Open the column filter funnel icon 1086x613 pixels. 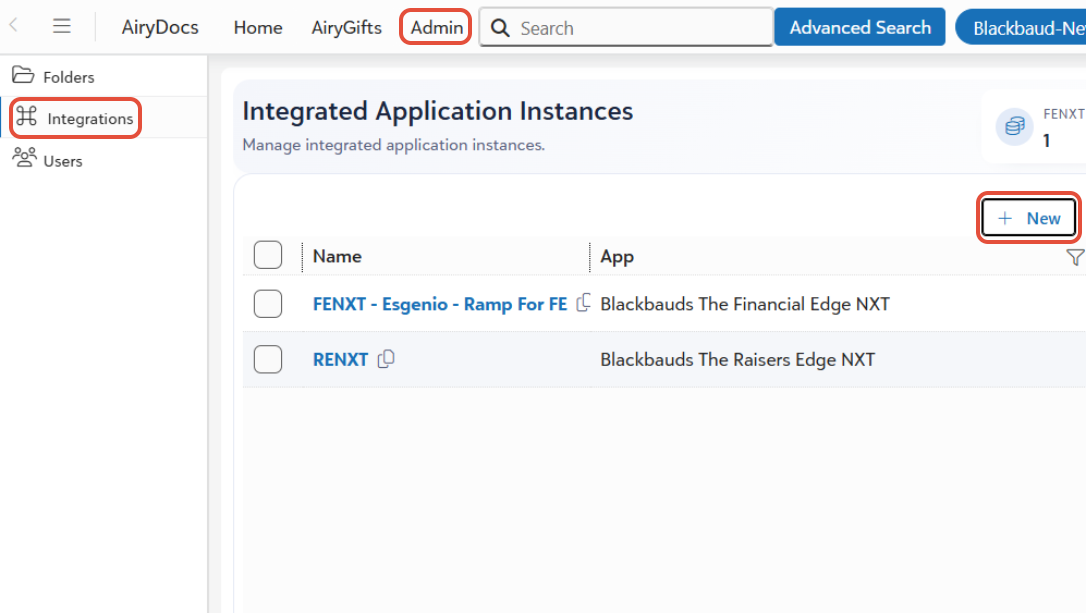(x=1075, y=257)
